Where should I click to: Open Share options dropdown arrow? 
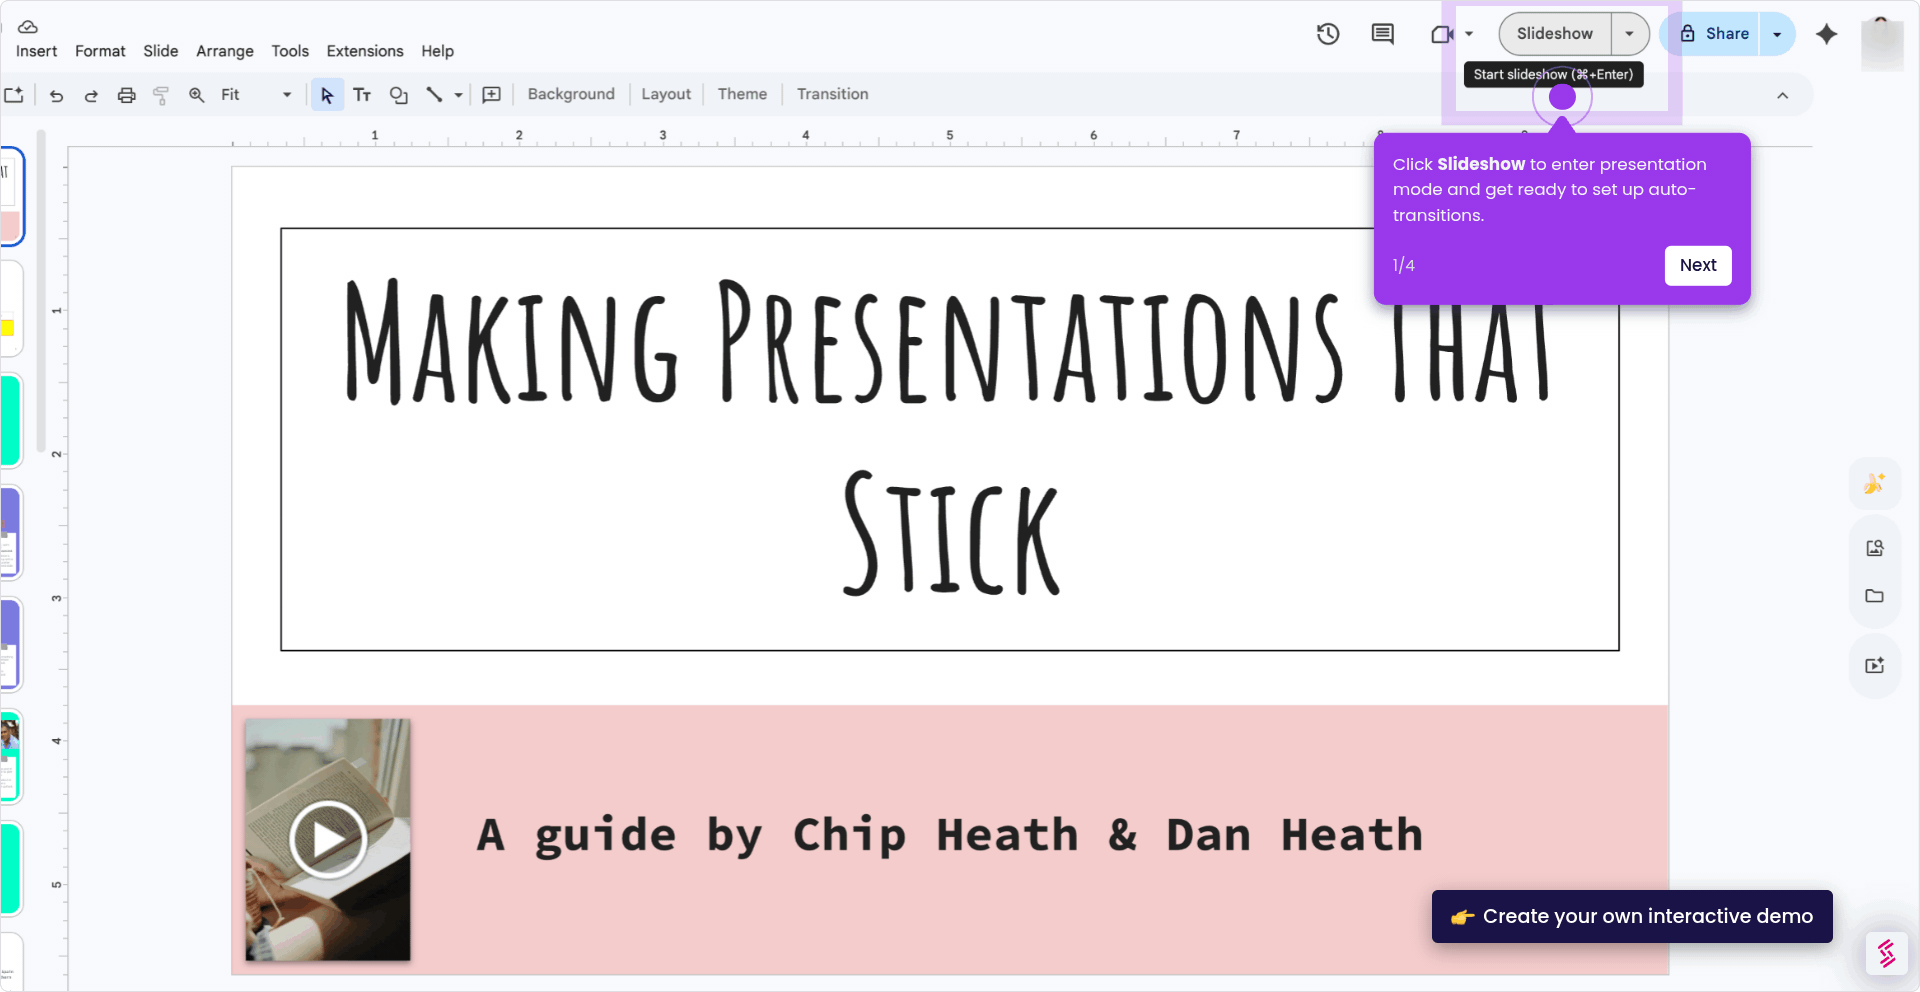1777,34
